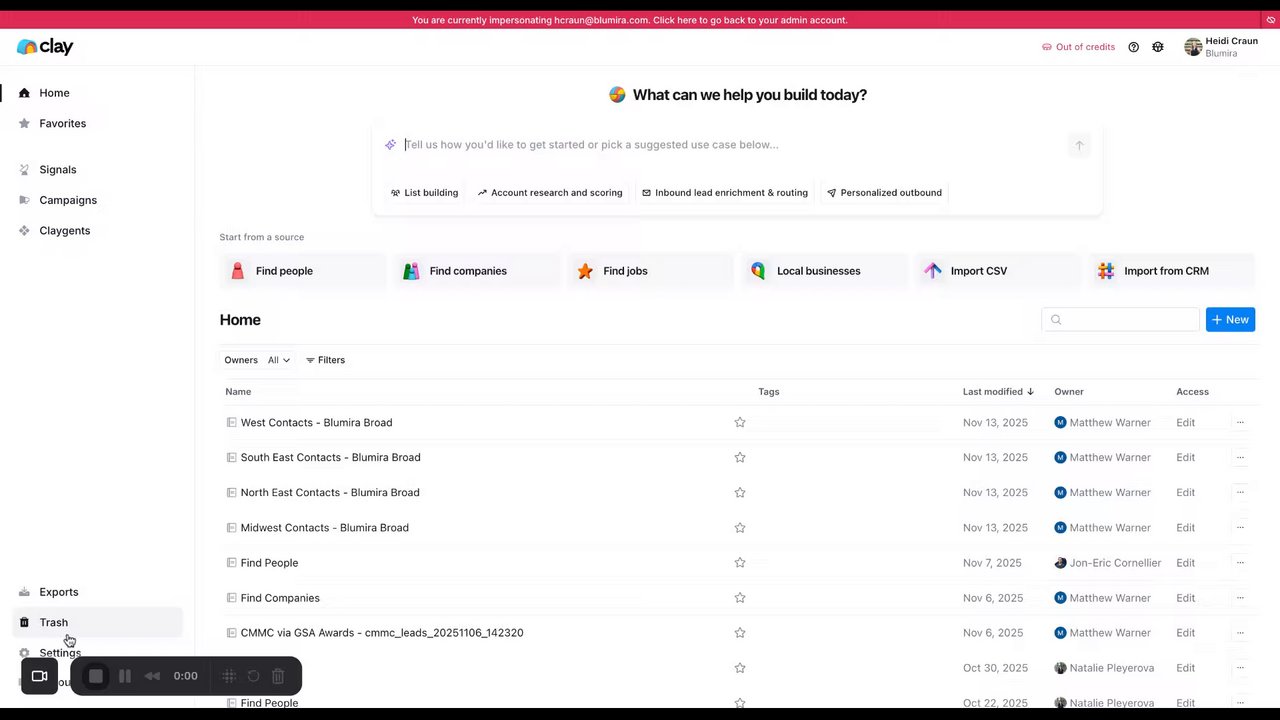Open the help question mark icon

click(1133, 47)
